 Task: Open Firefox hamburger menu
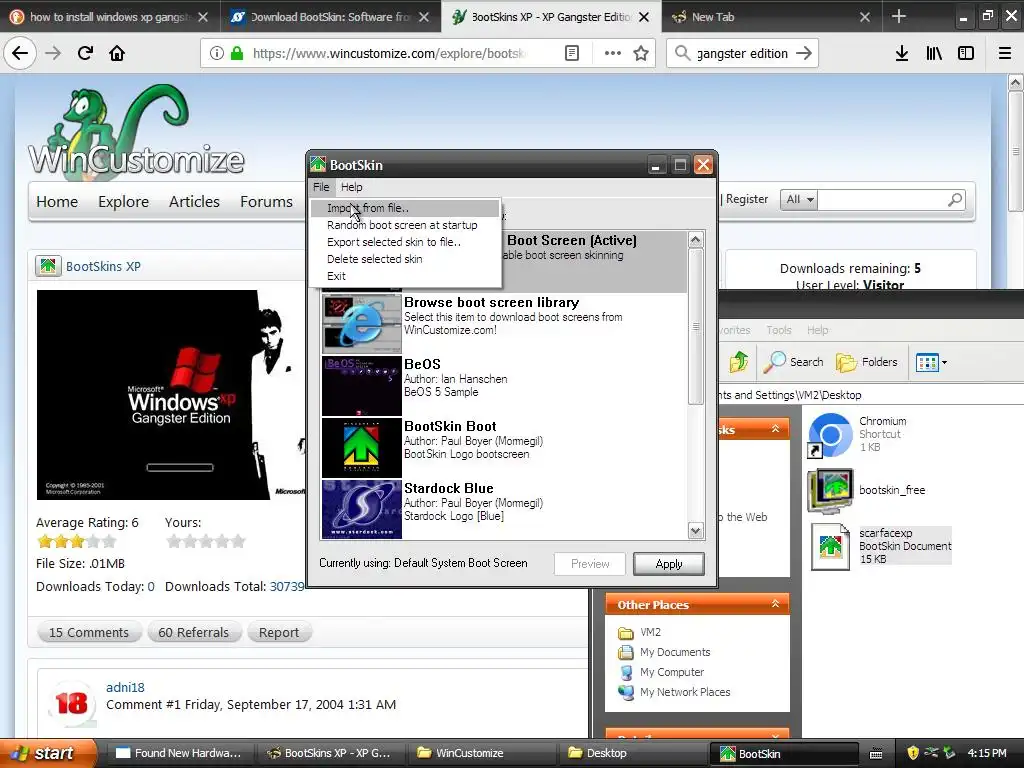pyautogui.click(x=1005, y=54)
